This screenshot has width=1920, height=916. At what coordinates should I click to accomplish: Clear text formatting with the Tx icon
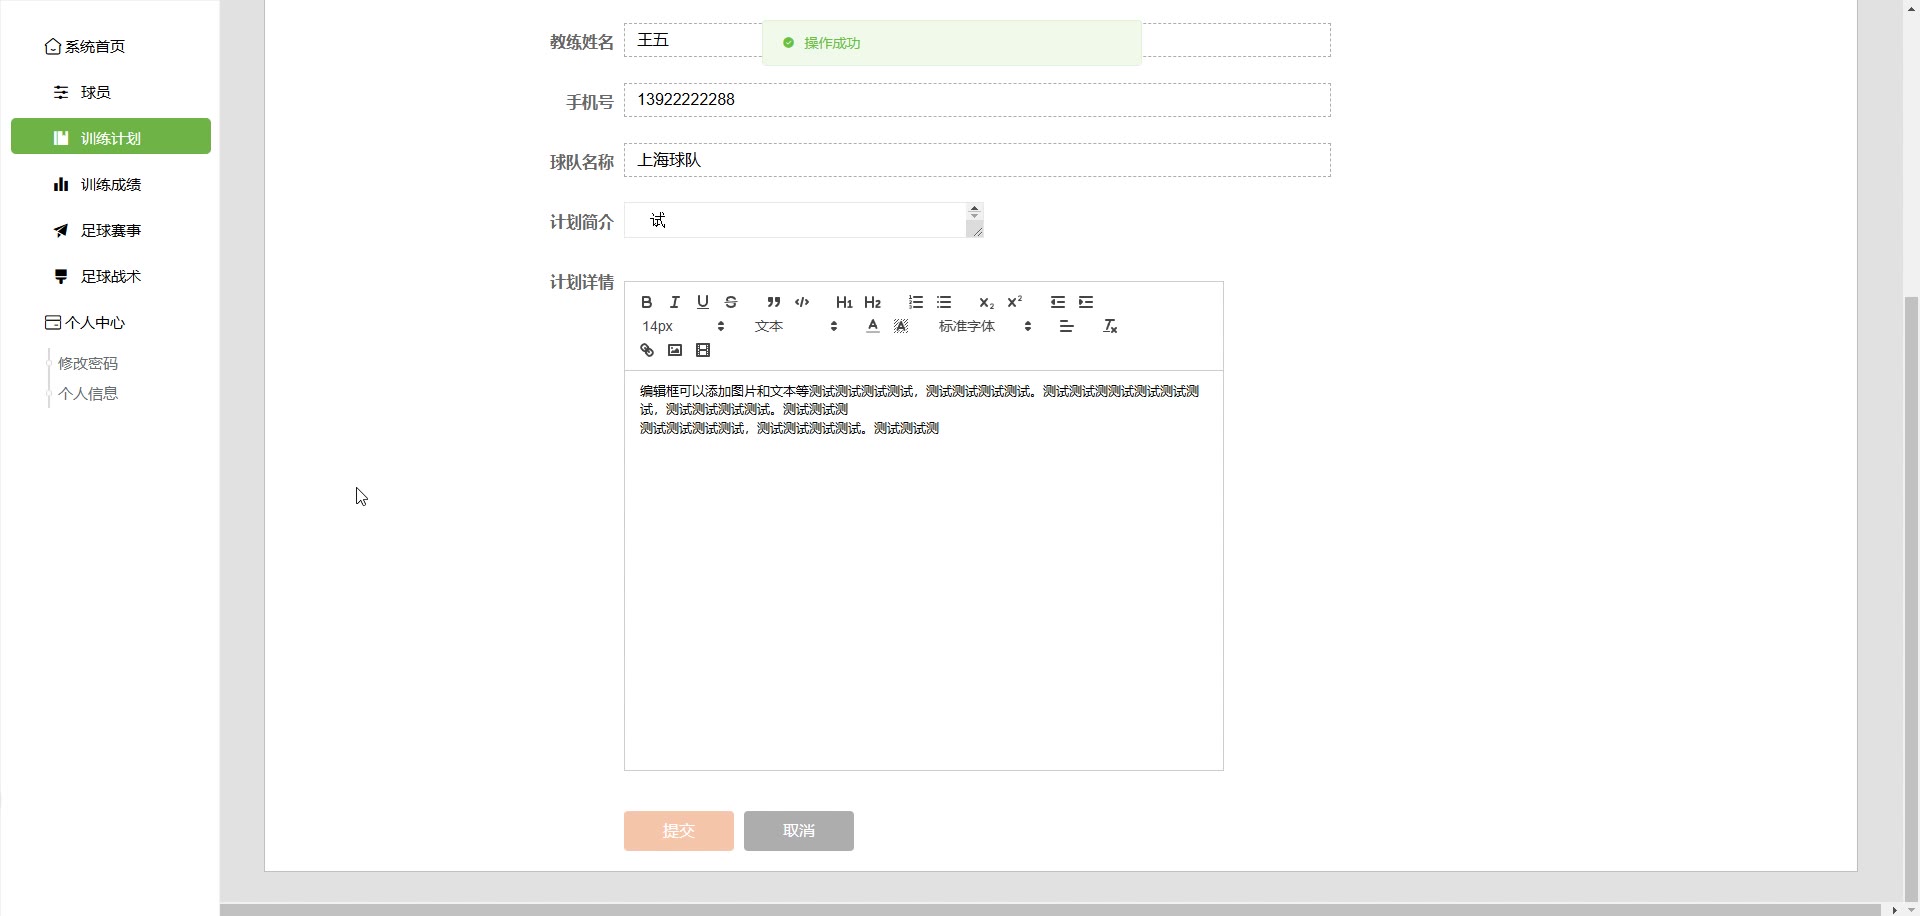1110,326
